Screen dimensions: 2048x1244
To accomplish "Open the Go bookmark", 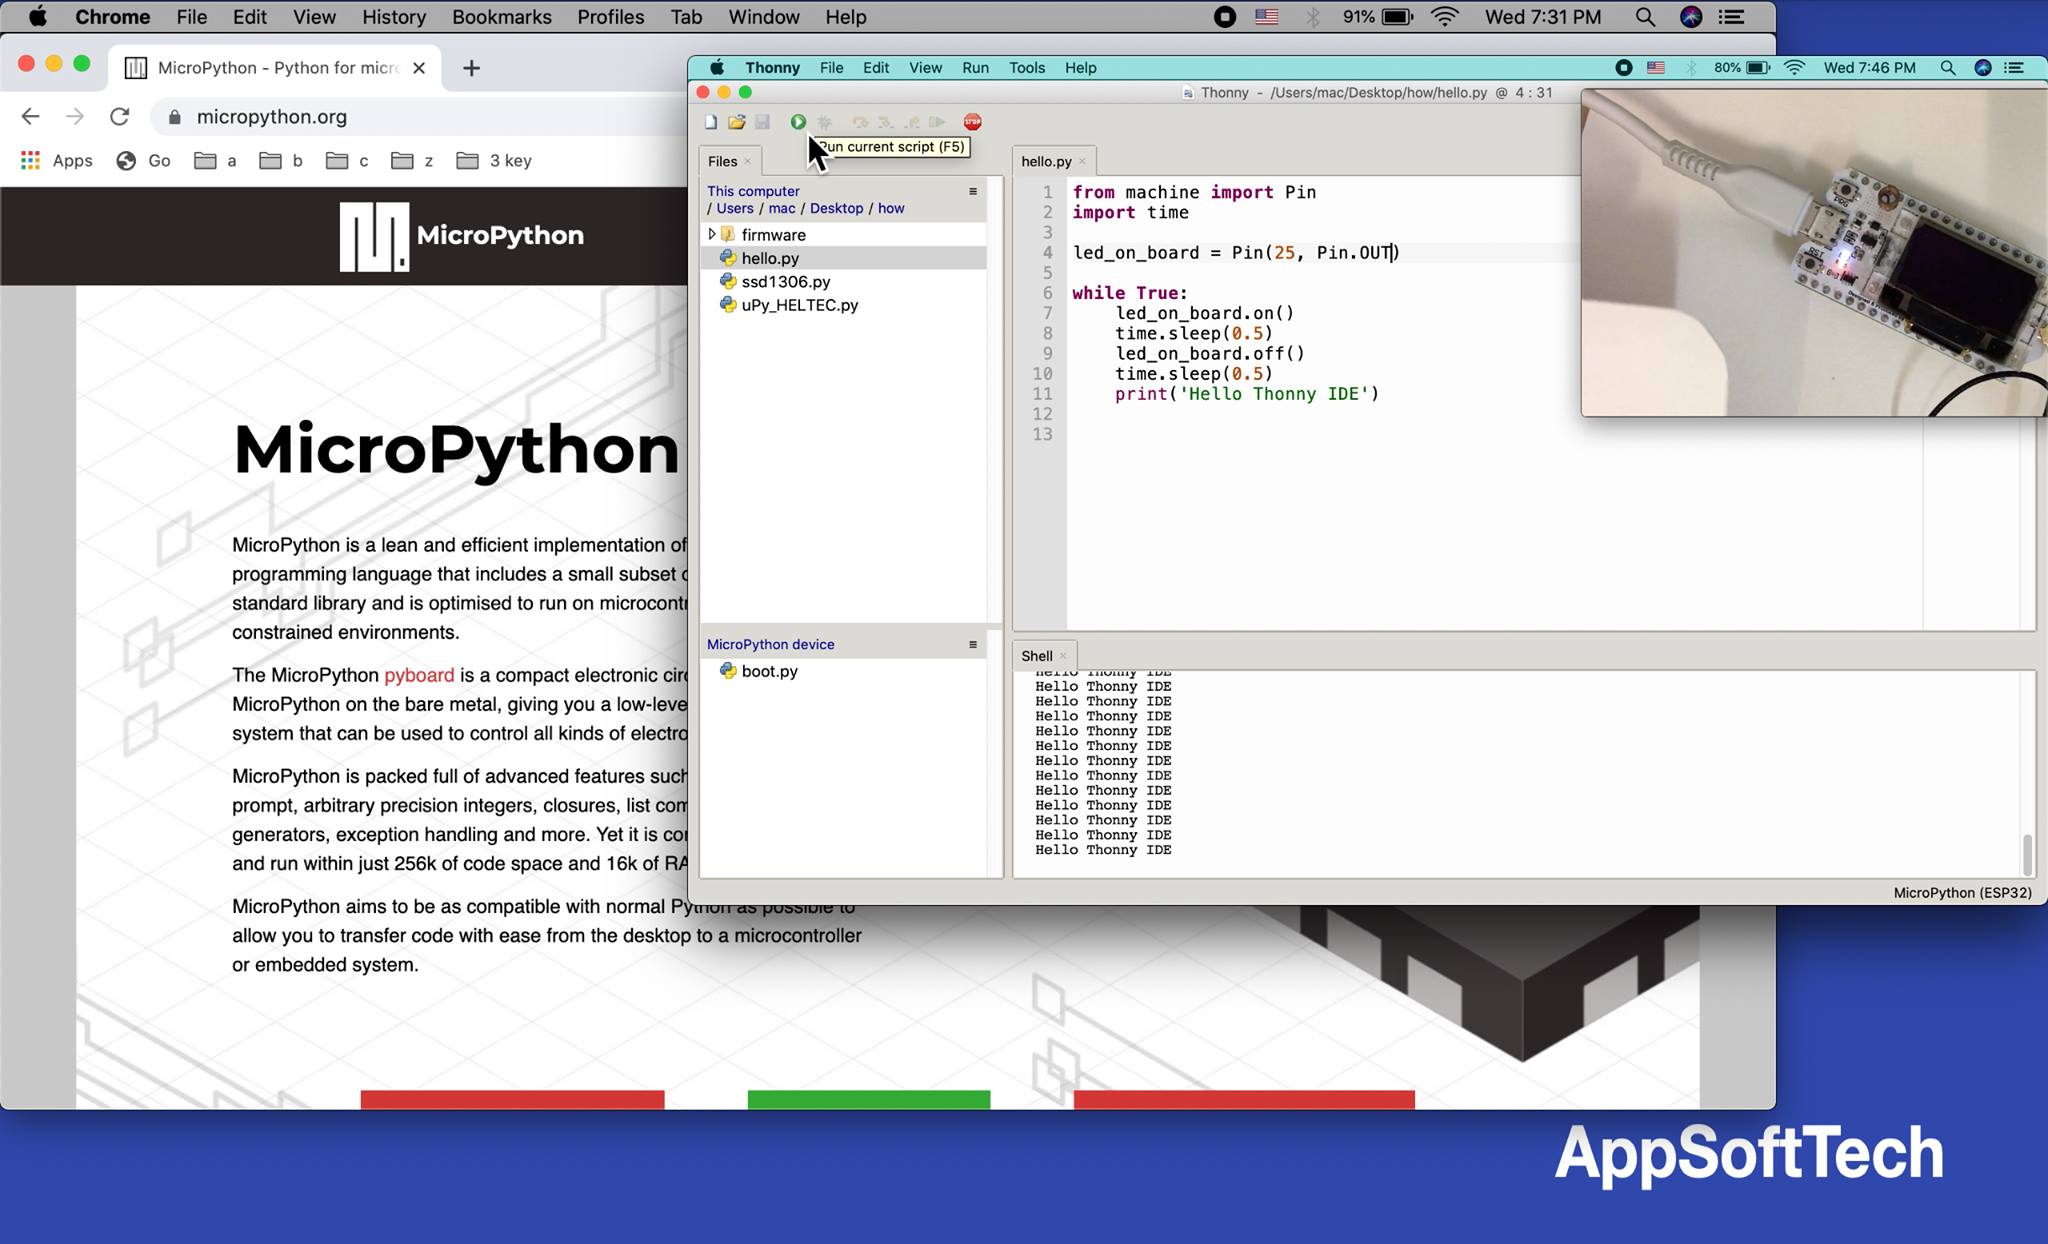I will pyautogui.click(x=144, y=160).
